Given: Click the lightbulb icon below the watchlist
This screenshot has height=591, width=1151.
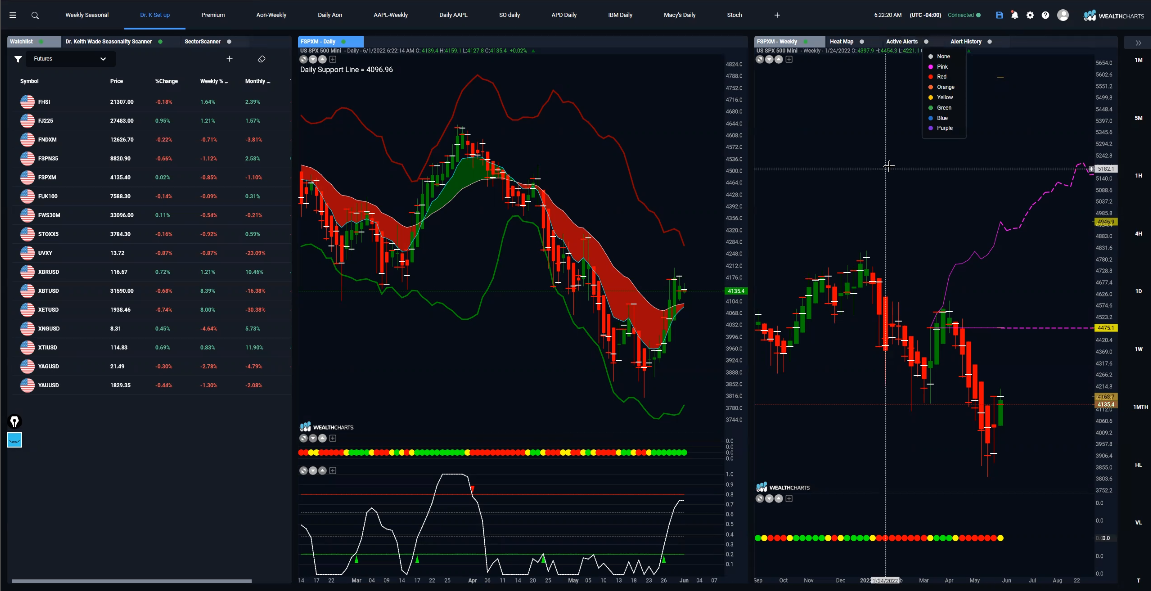Looking at the screenshot, I should click(14, 421).
